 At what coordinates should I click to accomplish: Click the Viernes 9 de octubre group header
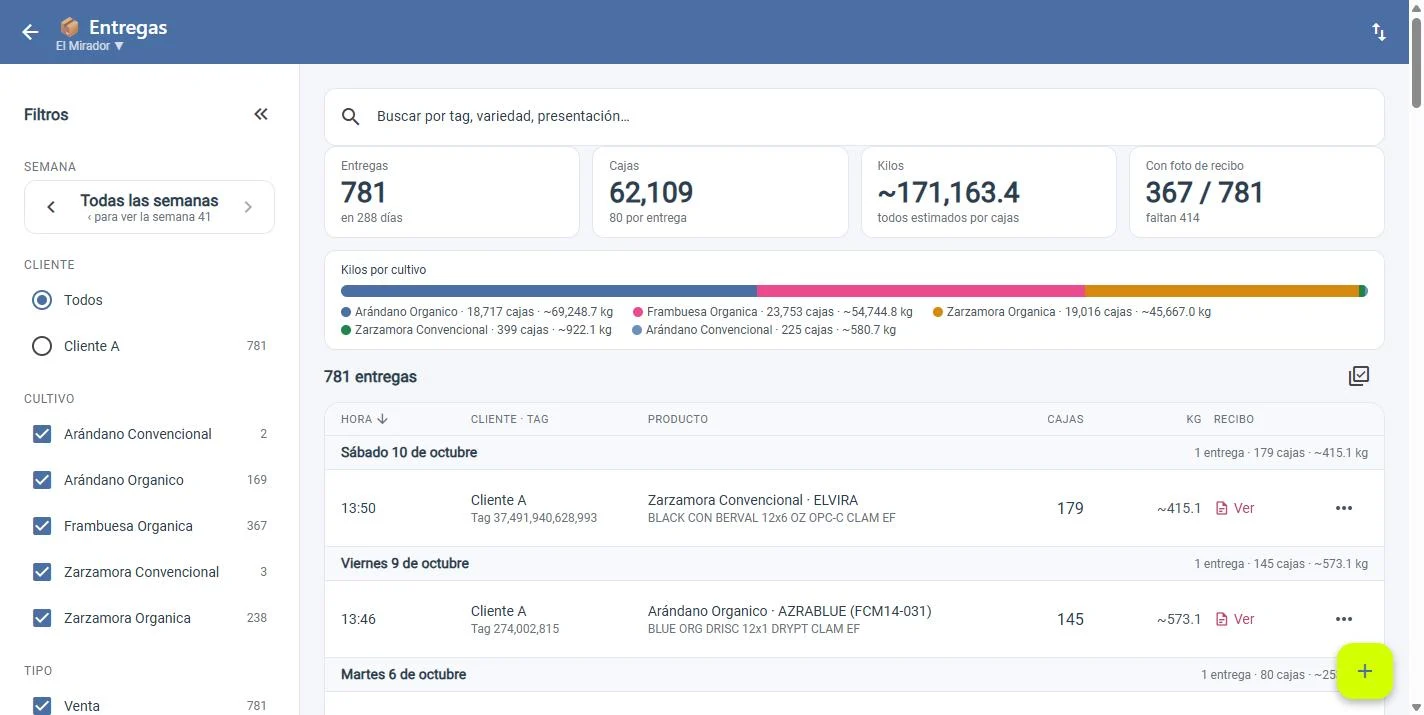854,564
